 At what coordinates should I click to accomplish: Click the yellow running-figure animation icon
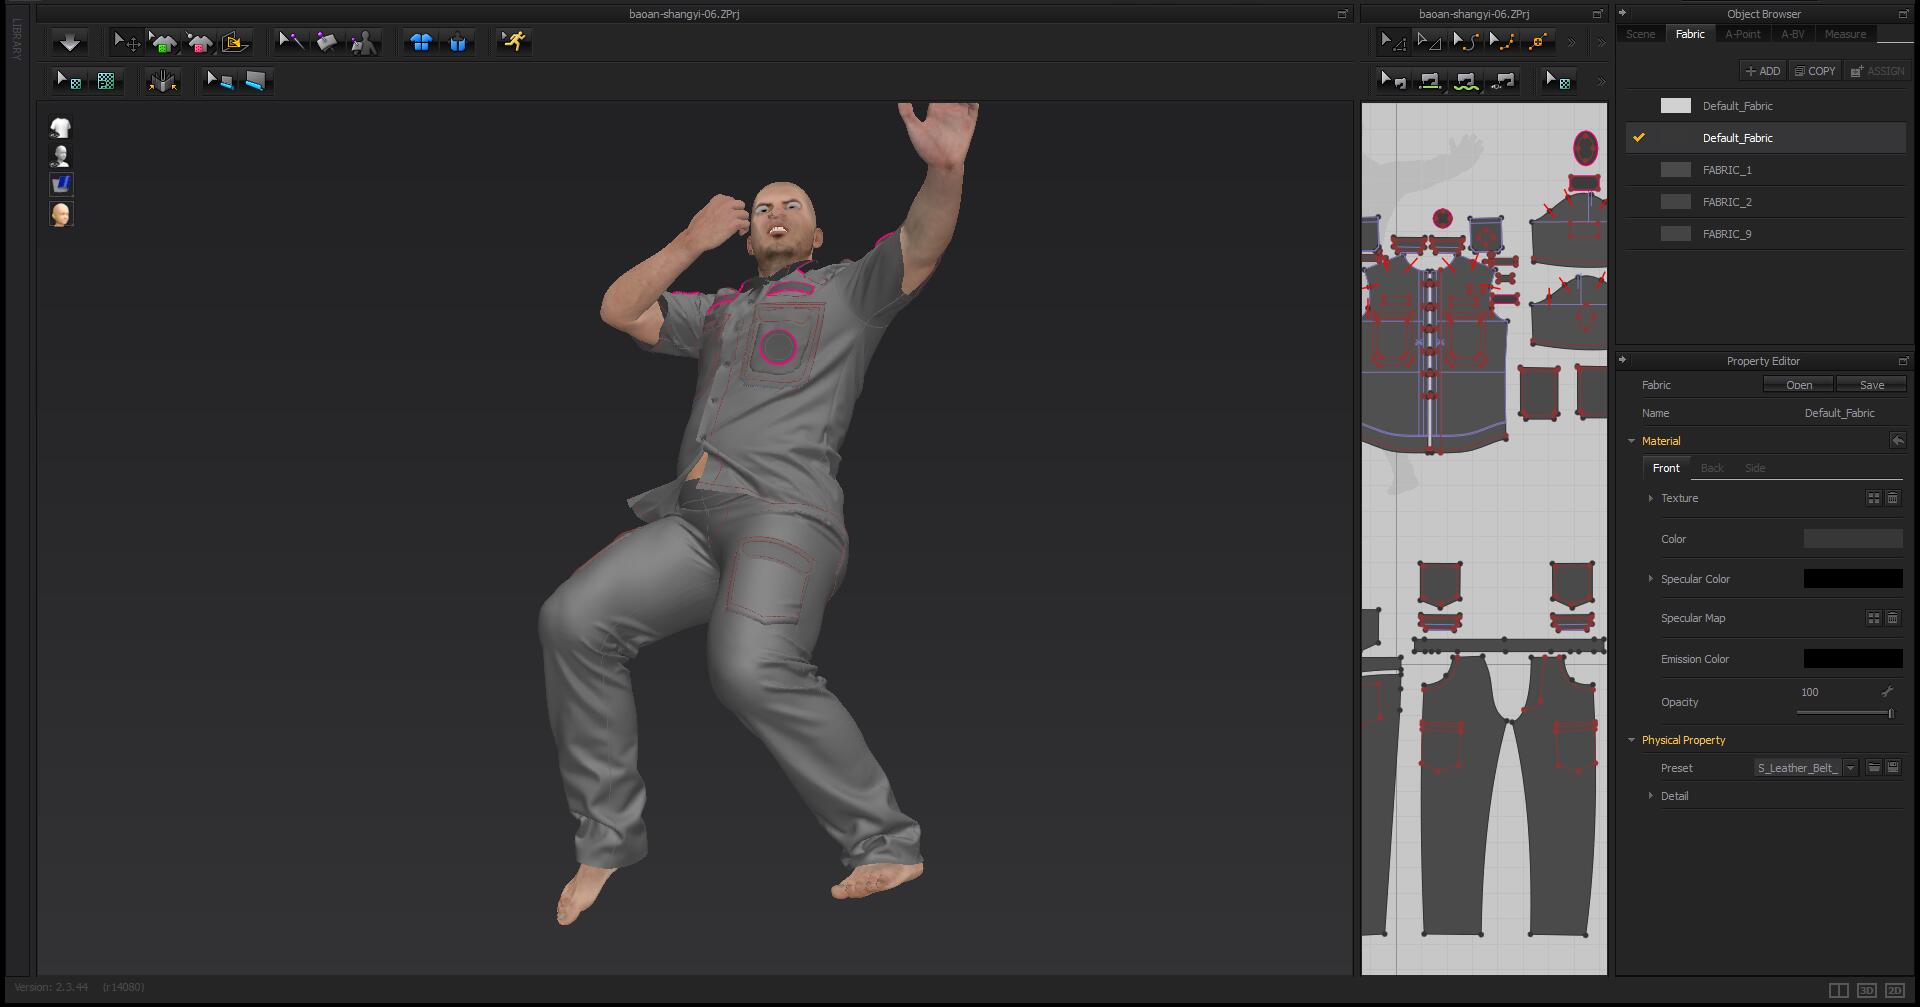click(514, 42)
